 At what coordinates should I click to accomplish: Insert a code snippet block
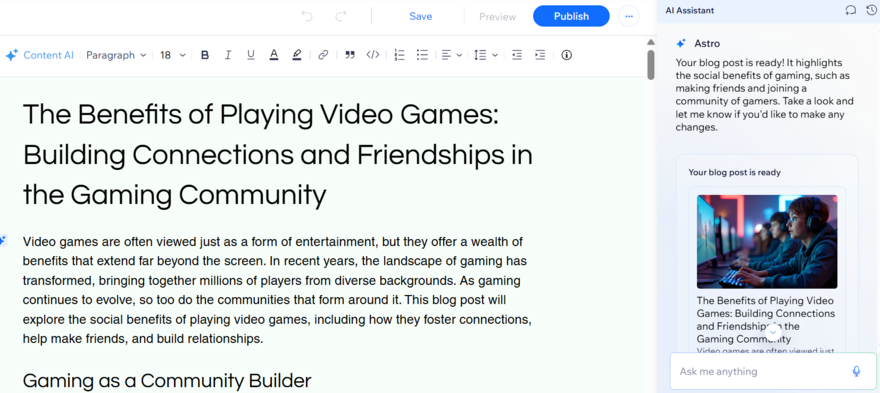click(373, 55)
